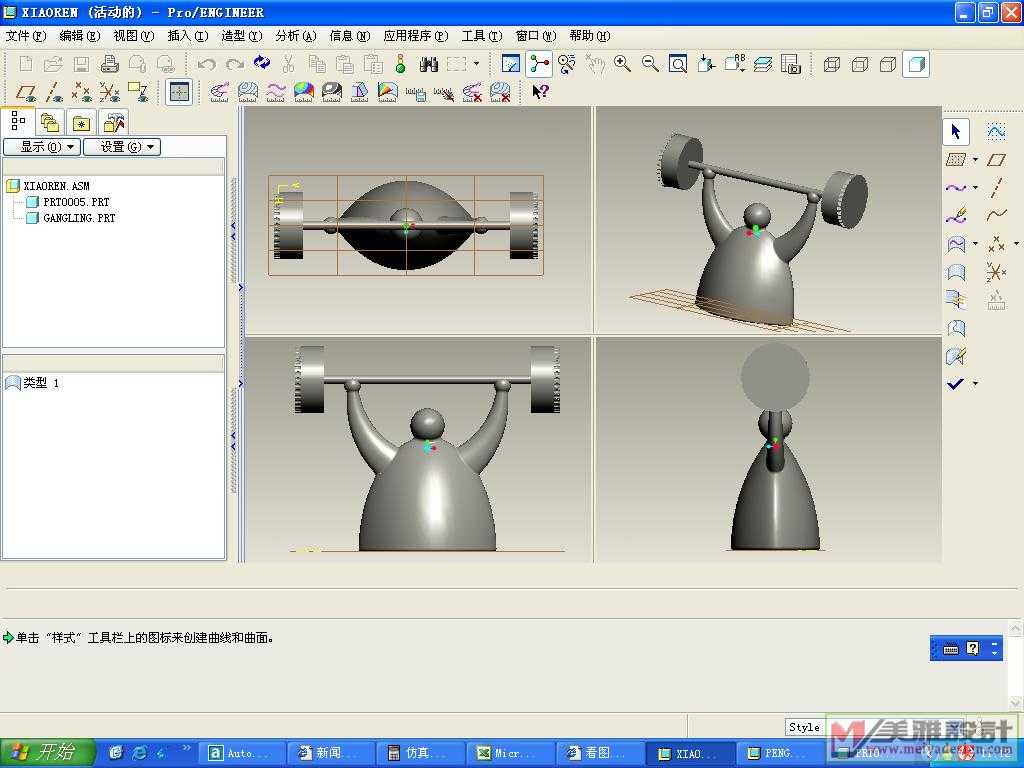Click the datum coordinate system tool
The image size is (1024, 768).
click(x=997, y=272)
